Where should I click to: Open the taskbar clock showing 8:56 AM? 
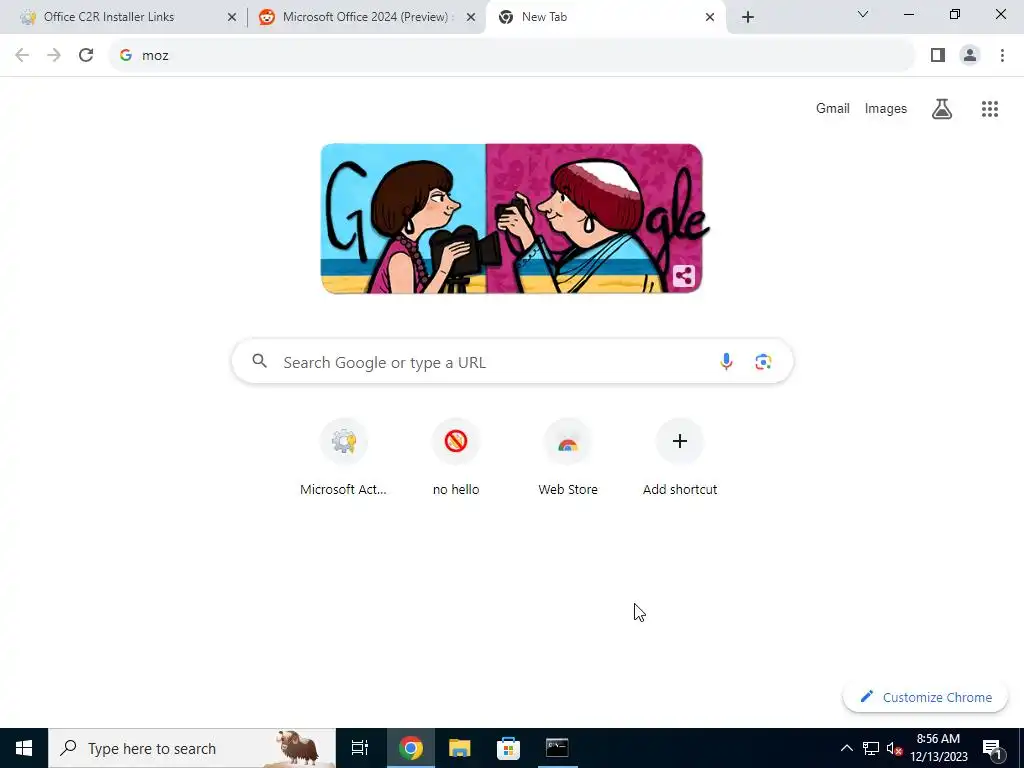[938, 748]
